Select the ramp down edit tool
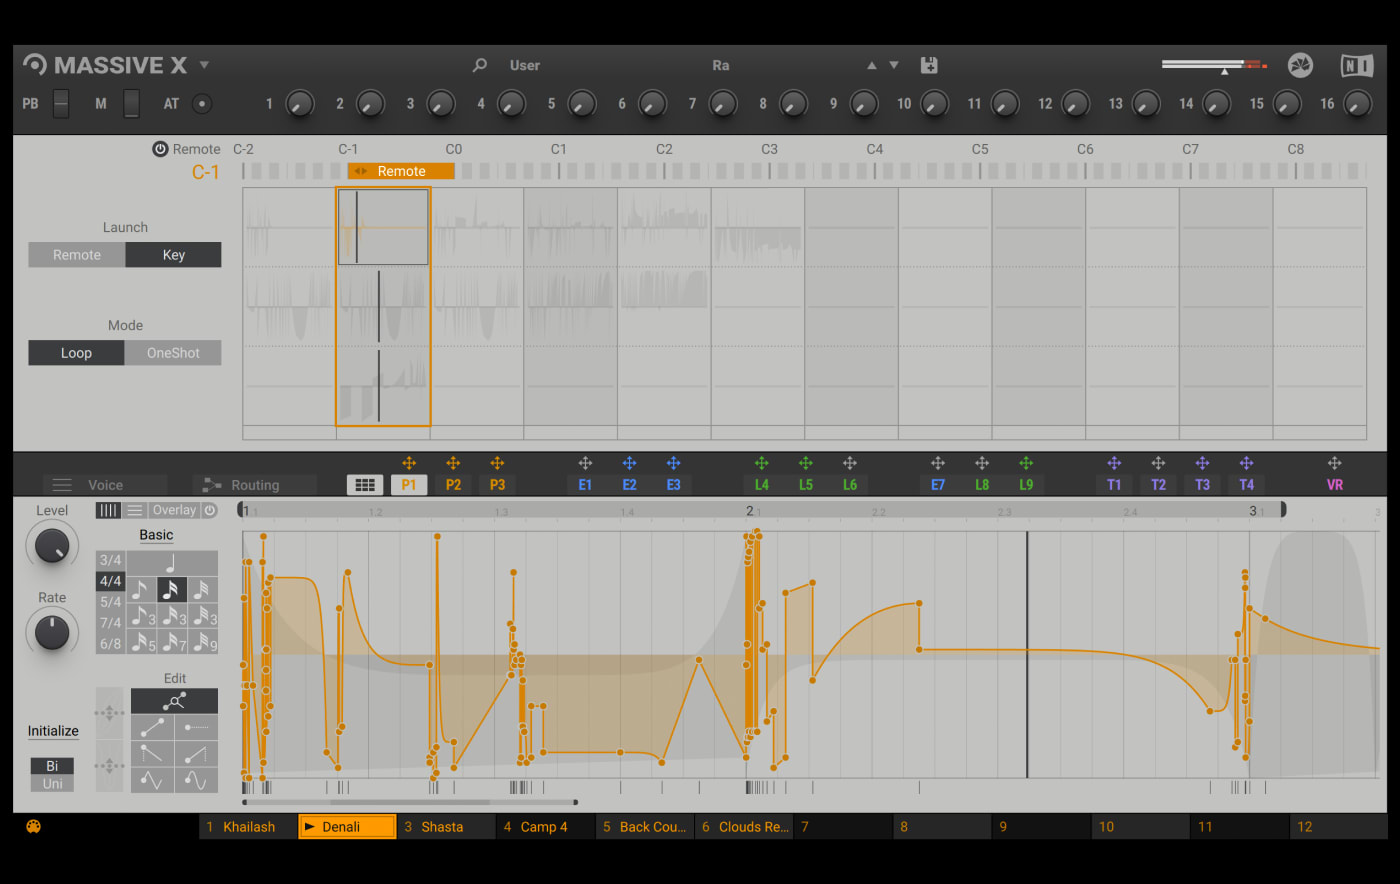 [152, 753]
